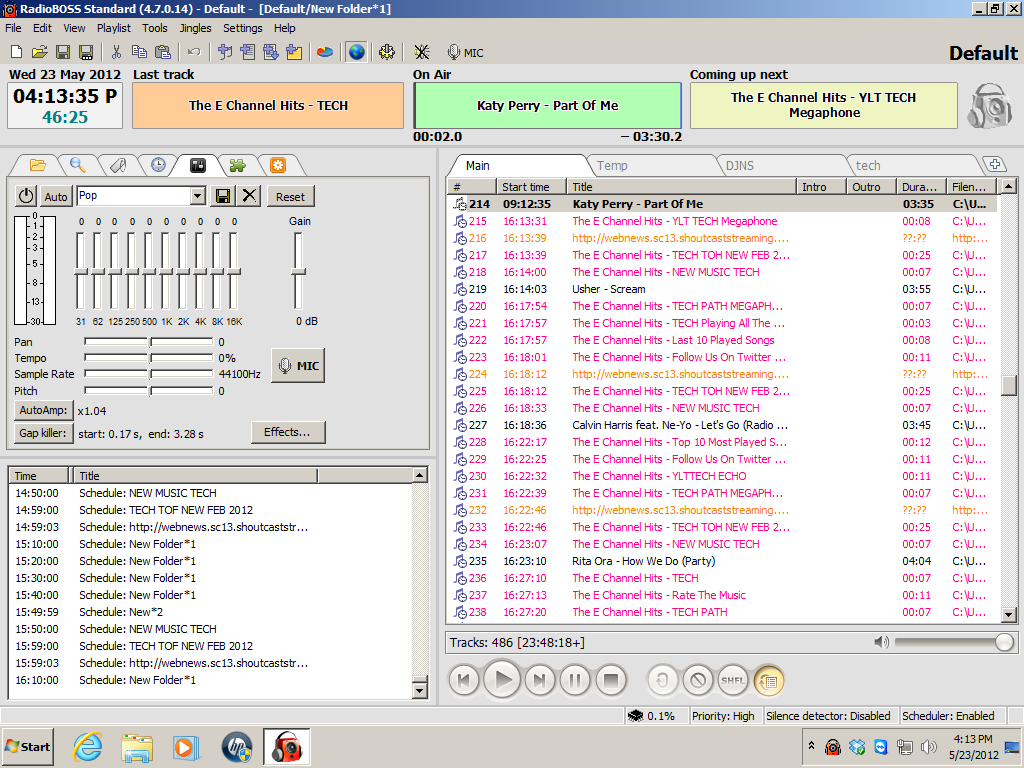Click the Gain slider
Viewport: 1024px width, 768px height.
pyautogui.click(x=298, y=270)
